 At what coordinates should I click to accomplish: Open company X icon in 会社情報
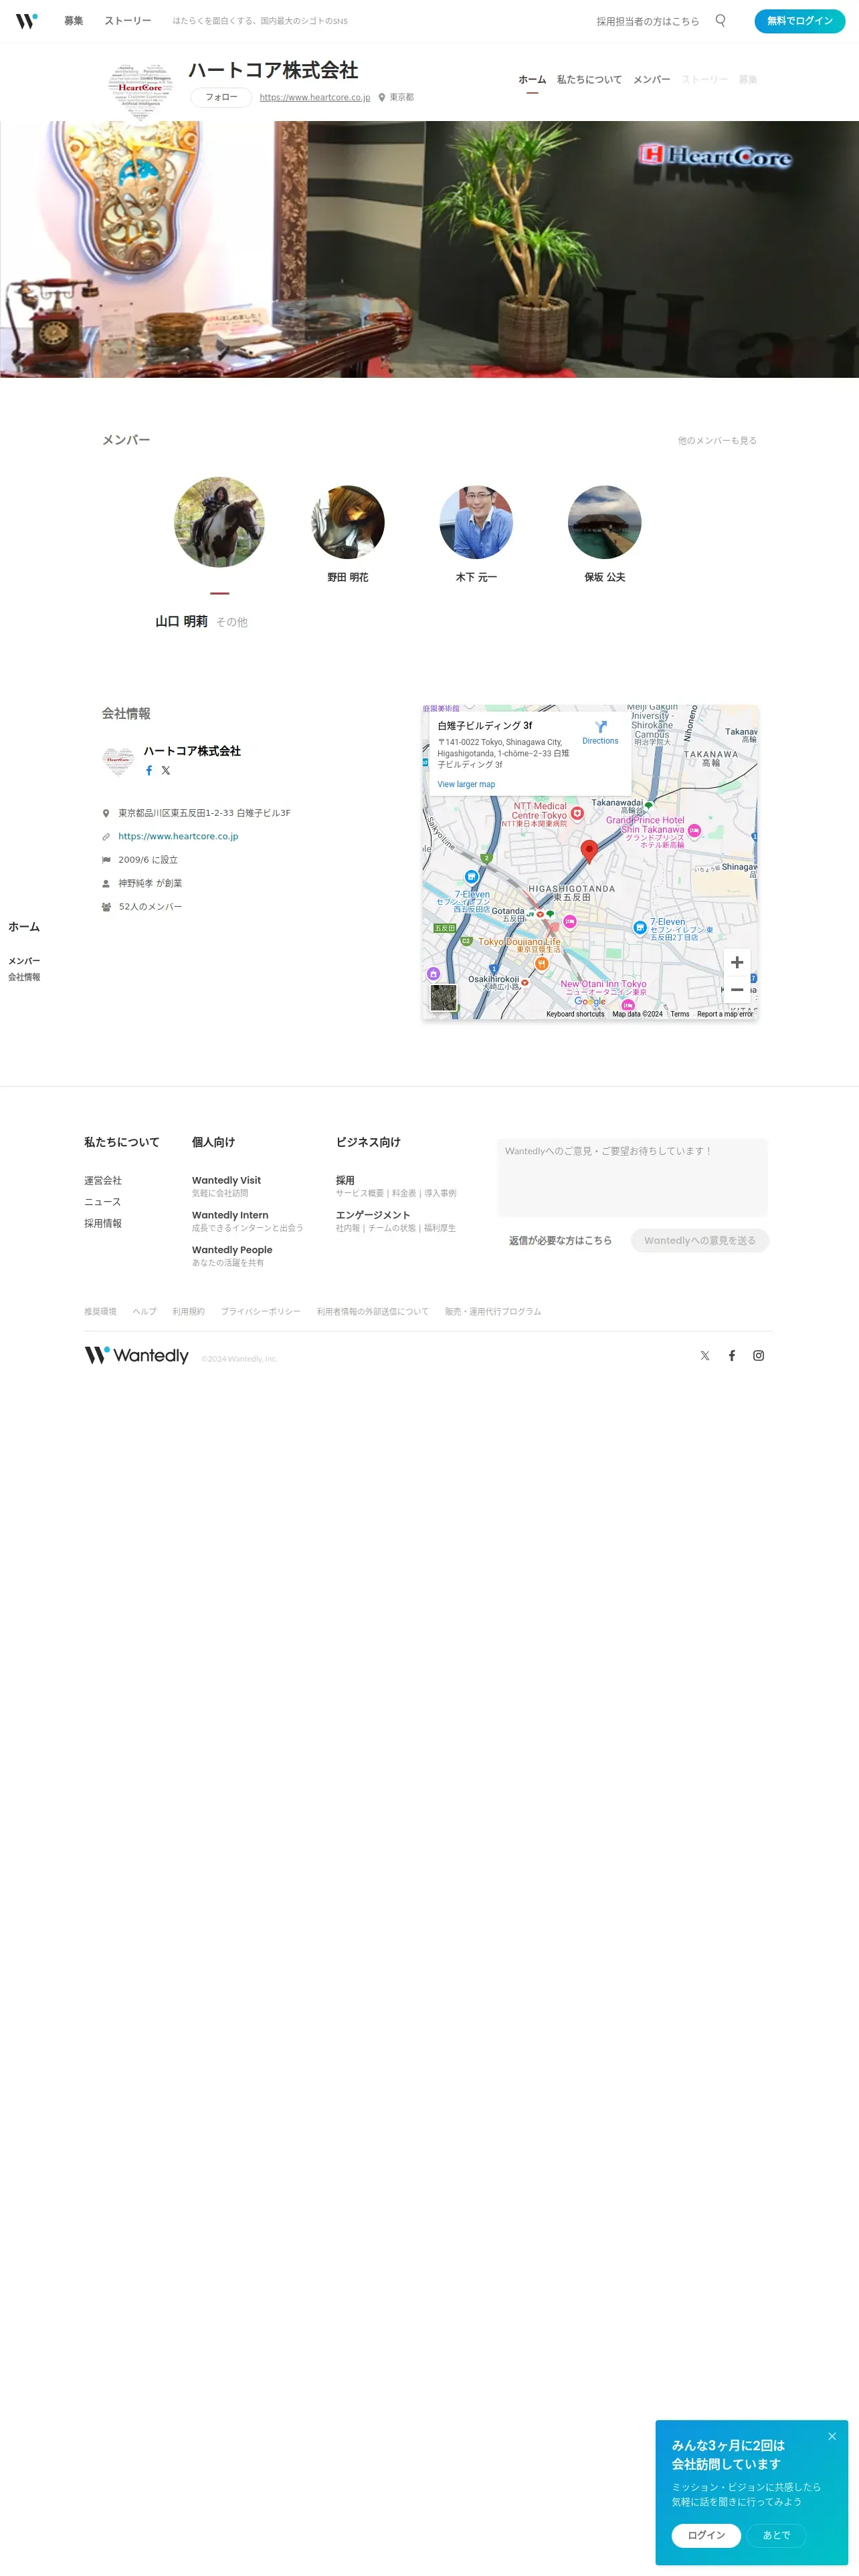(166, 771)
